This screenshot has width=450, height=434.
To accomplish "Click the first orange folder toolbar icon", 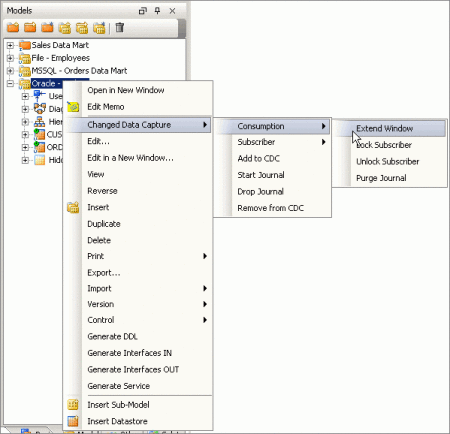I will (13, 27).
